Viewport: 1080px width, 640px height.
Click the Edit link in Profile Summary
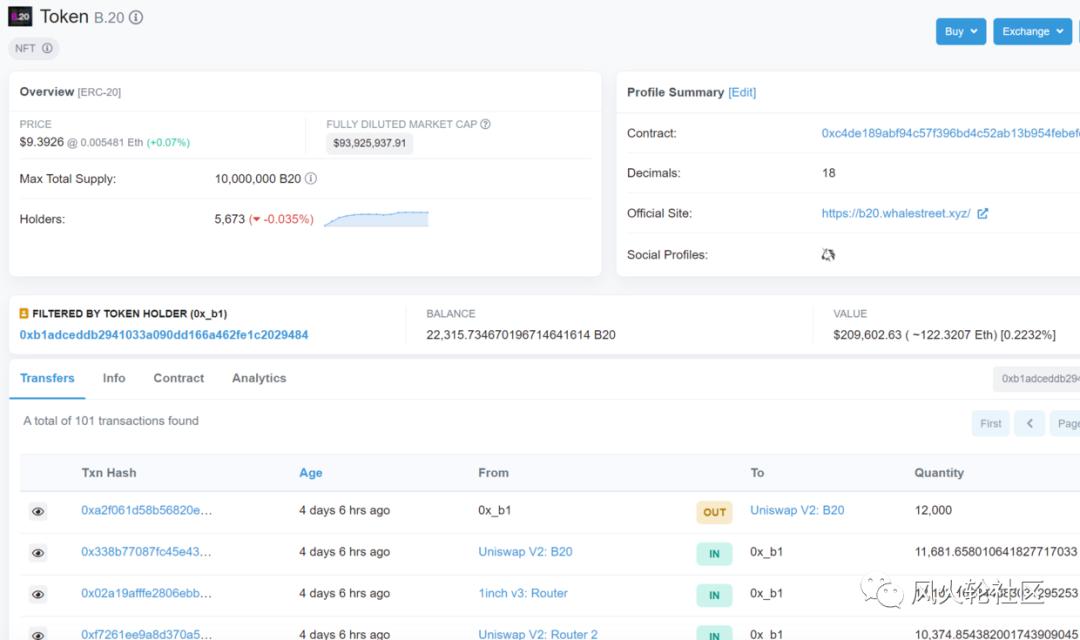pos(742,92)
